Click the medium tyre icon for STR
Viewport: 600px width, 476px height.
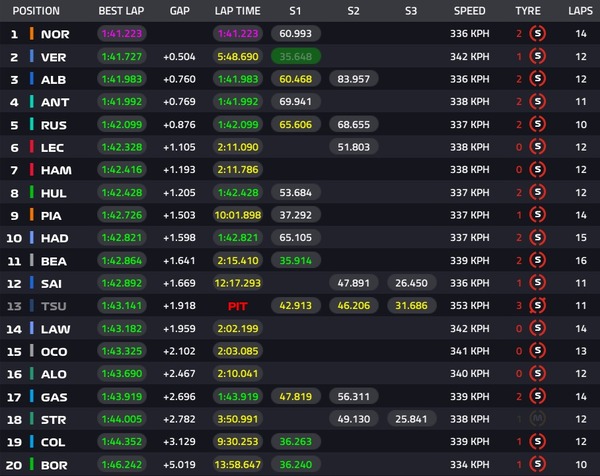coord(541,418)
